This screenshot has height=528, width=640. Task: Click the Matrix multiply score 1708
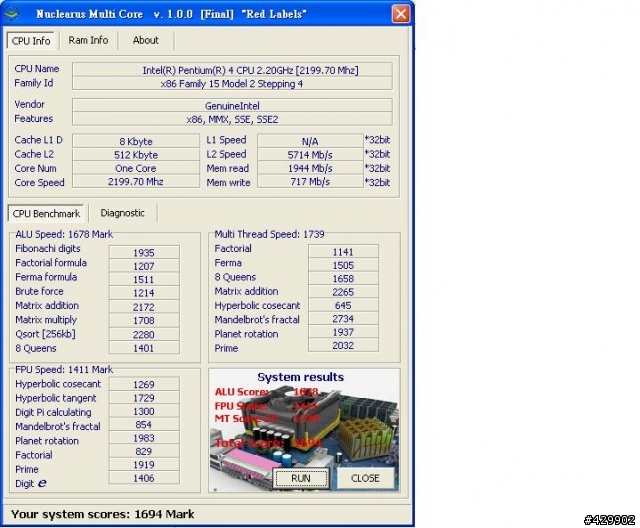pos(144,320)
